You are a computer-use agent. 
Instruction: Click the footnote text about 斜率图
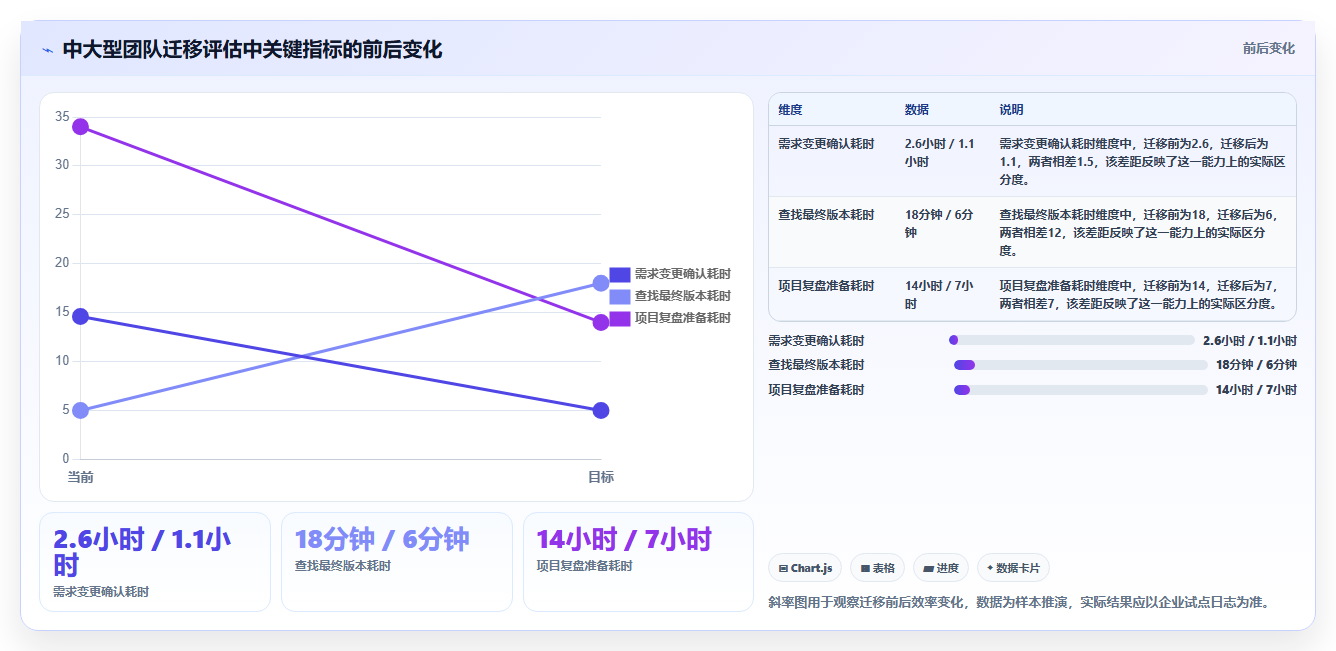tap(1018, 602)
